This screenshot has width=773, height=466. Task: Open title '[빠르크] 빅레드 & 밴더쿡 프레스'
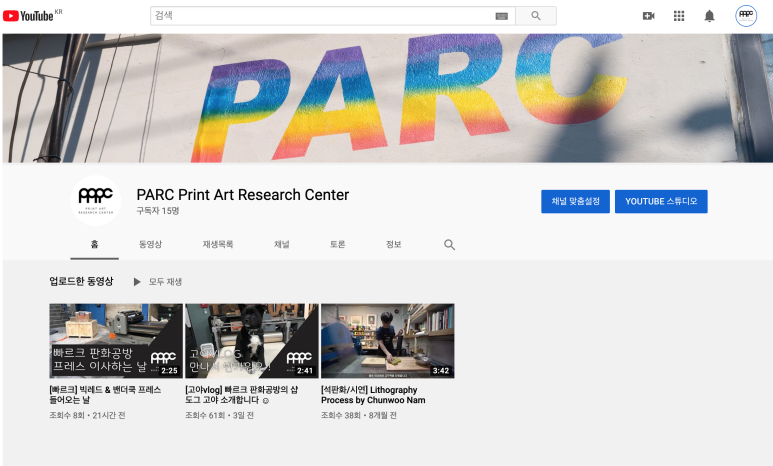105,394
